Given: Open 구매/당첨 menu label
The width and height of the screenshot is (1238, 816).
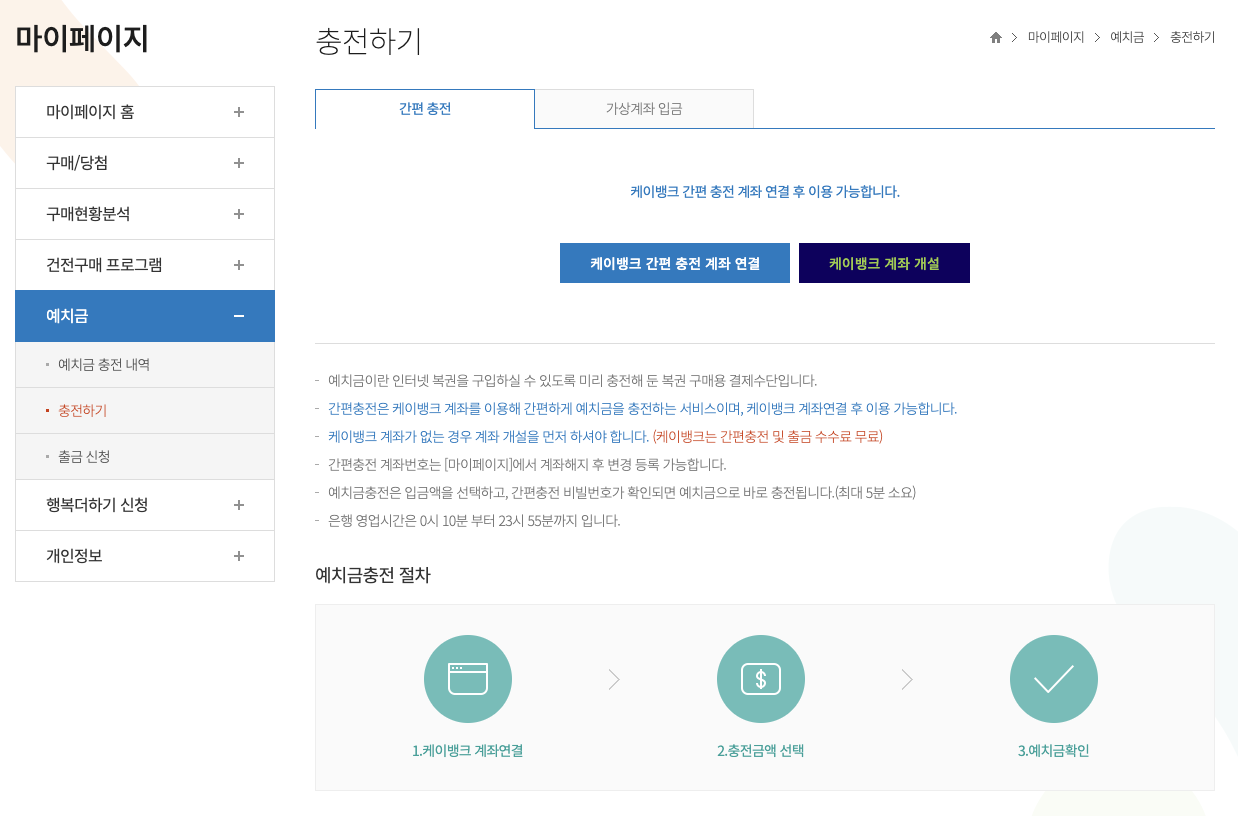Looking at the screenshot, I should pyautogui.click(x=77, y=163).
